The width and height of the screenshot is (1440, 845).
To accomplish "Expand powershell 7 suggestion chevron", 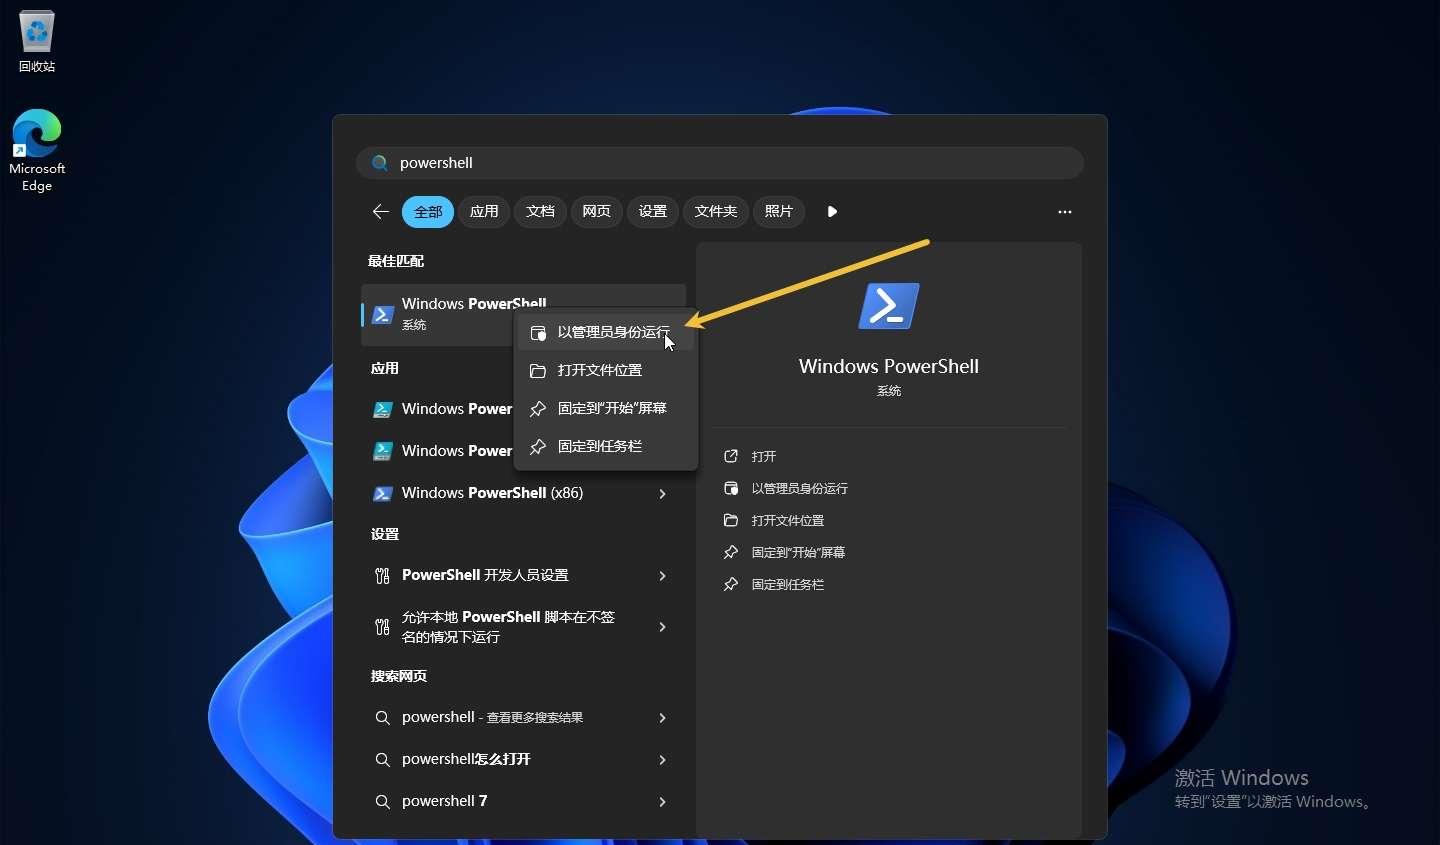I will pos(662,801).
